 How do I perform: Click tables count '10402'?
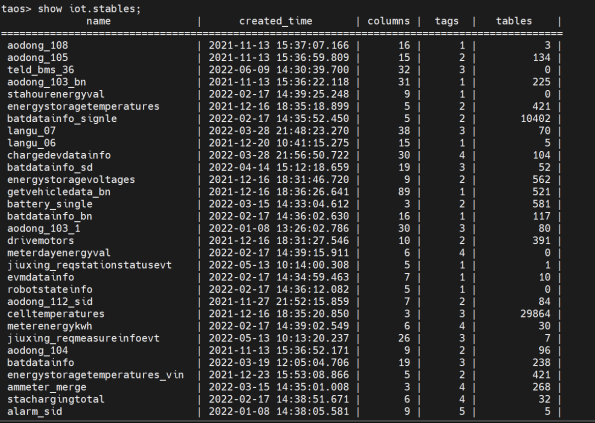535,118
